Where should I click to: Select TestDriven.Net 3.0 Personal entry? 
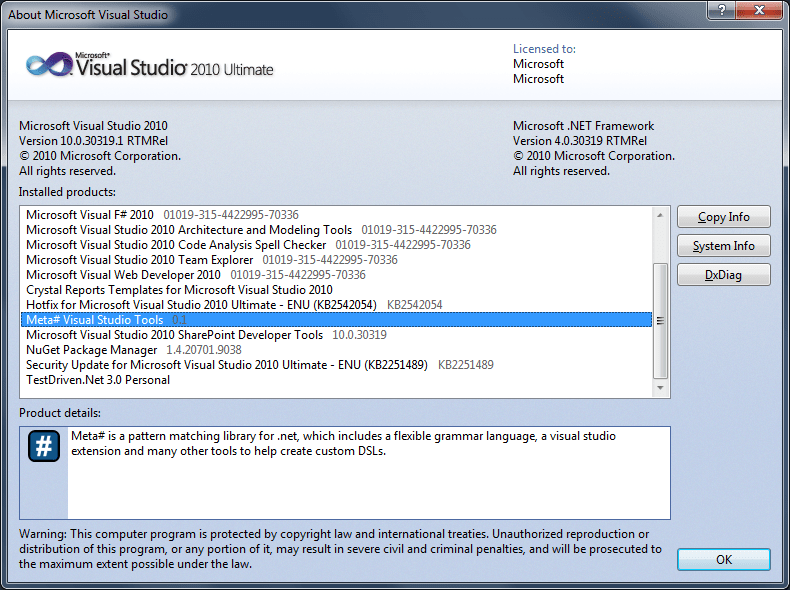click(x=336, y=380)
